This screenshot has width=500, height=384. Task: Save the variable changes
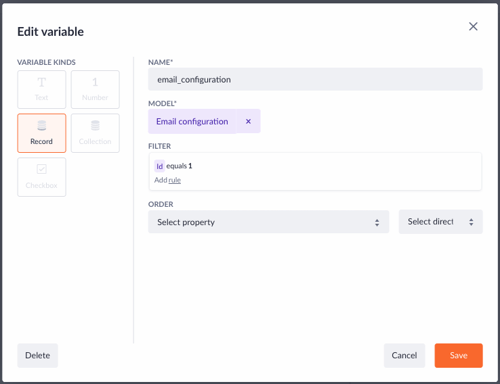[x=458, y=355]
